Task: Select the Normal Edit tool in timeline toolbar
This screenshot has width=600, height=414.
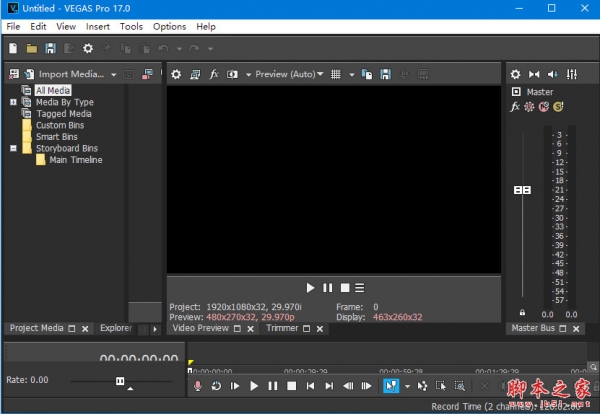Action: pyautogui.click(x=391, y=386)
